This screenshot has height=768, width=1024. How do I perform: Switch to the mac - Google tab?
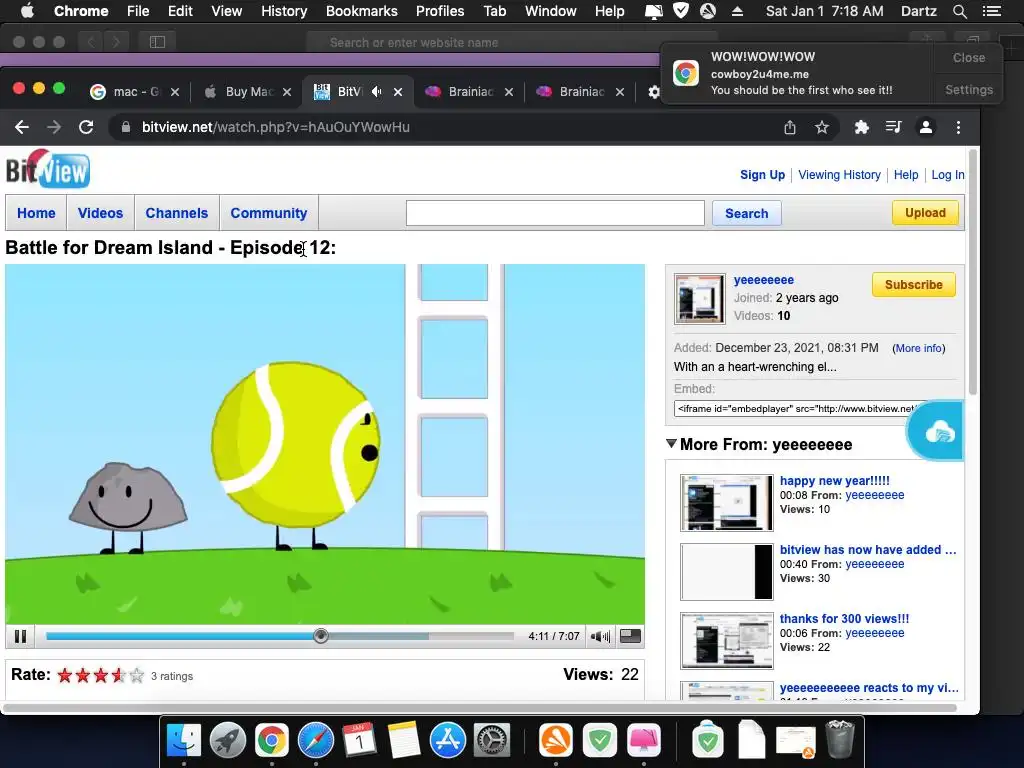coord(135,92)
